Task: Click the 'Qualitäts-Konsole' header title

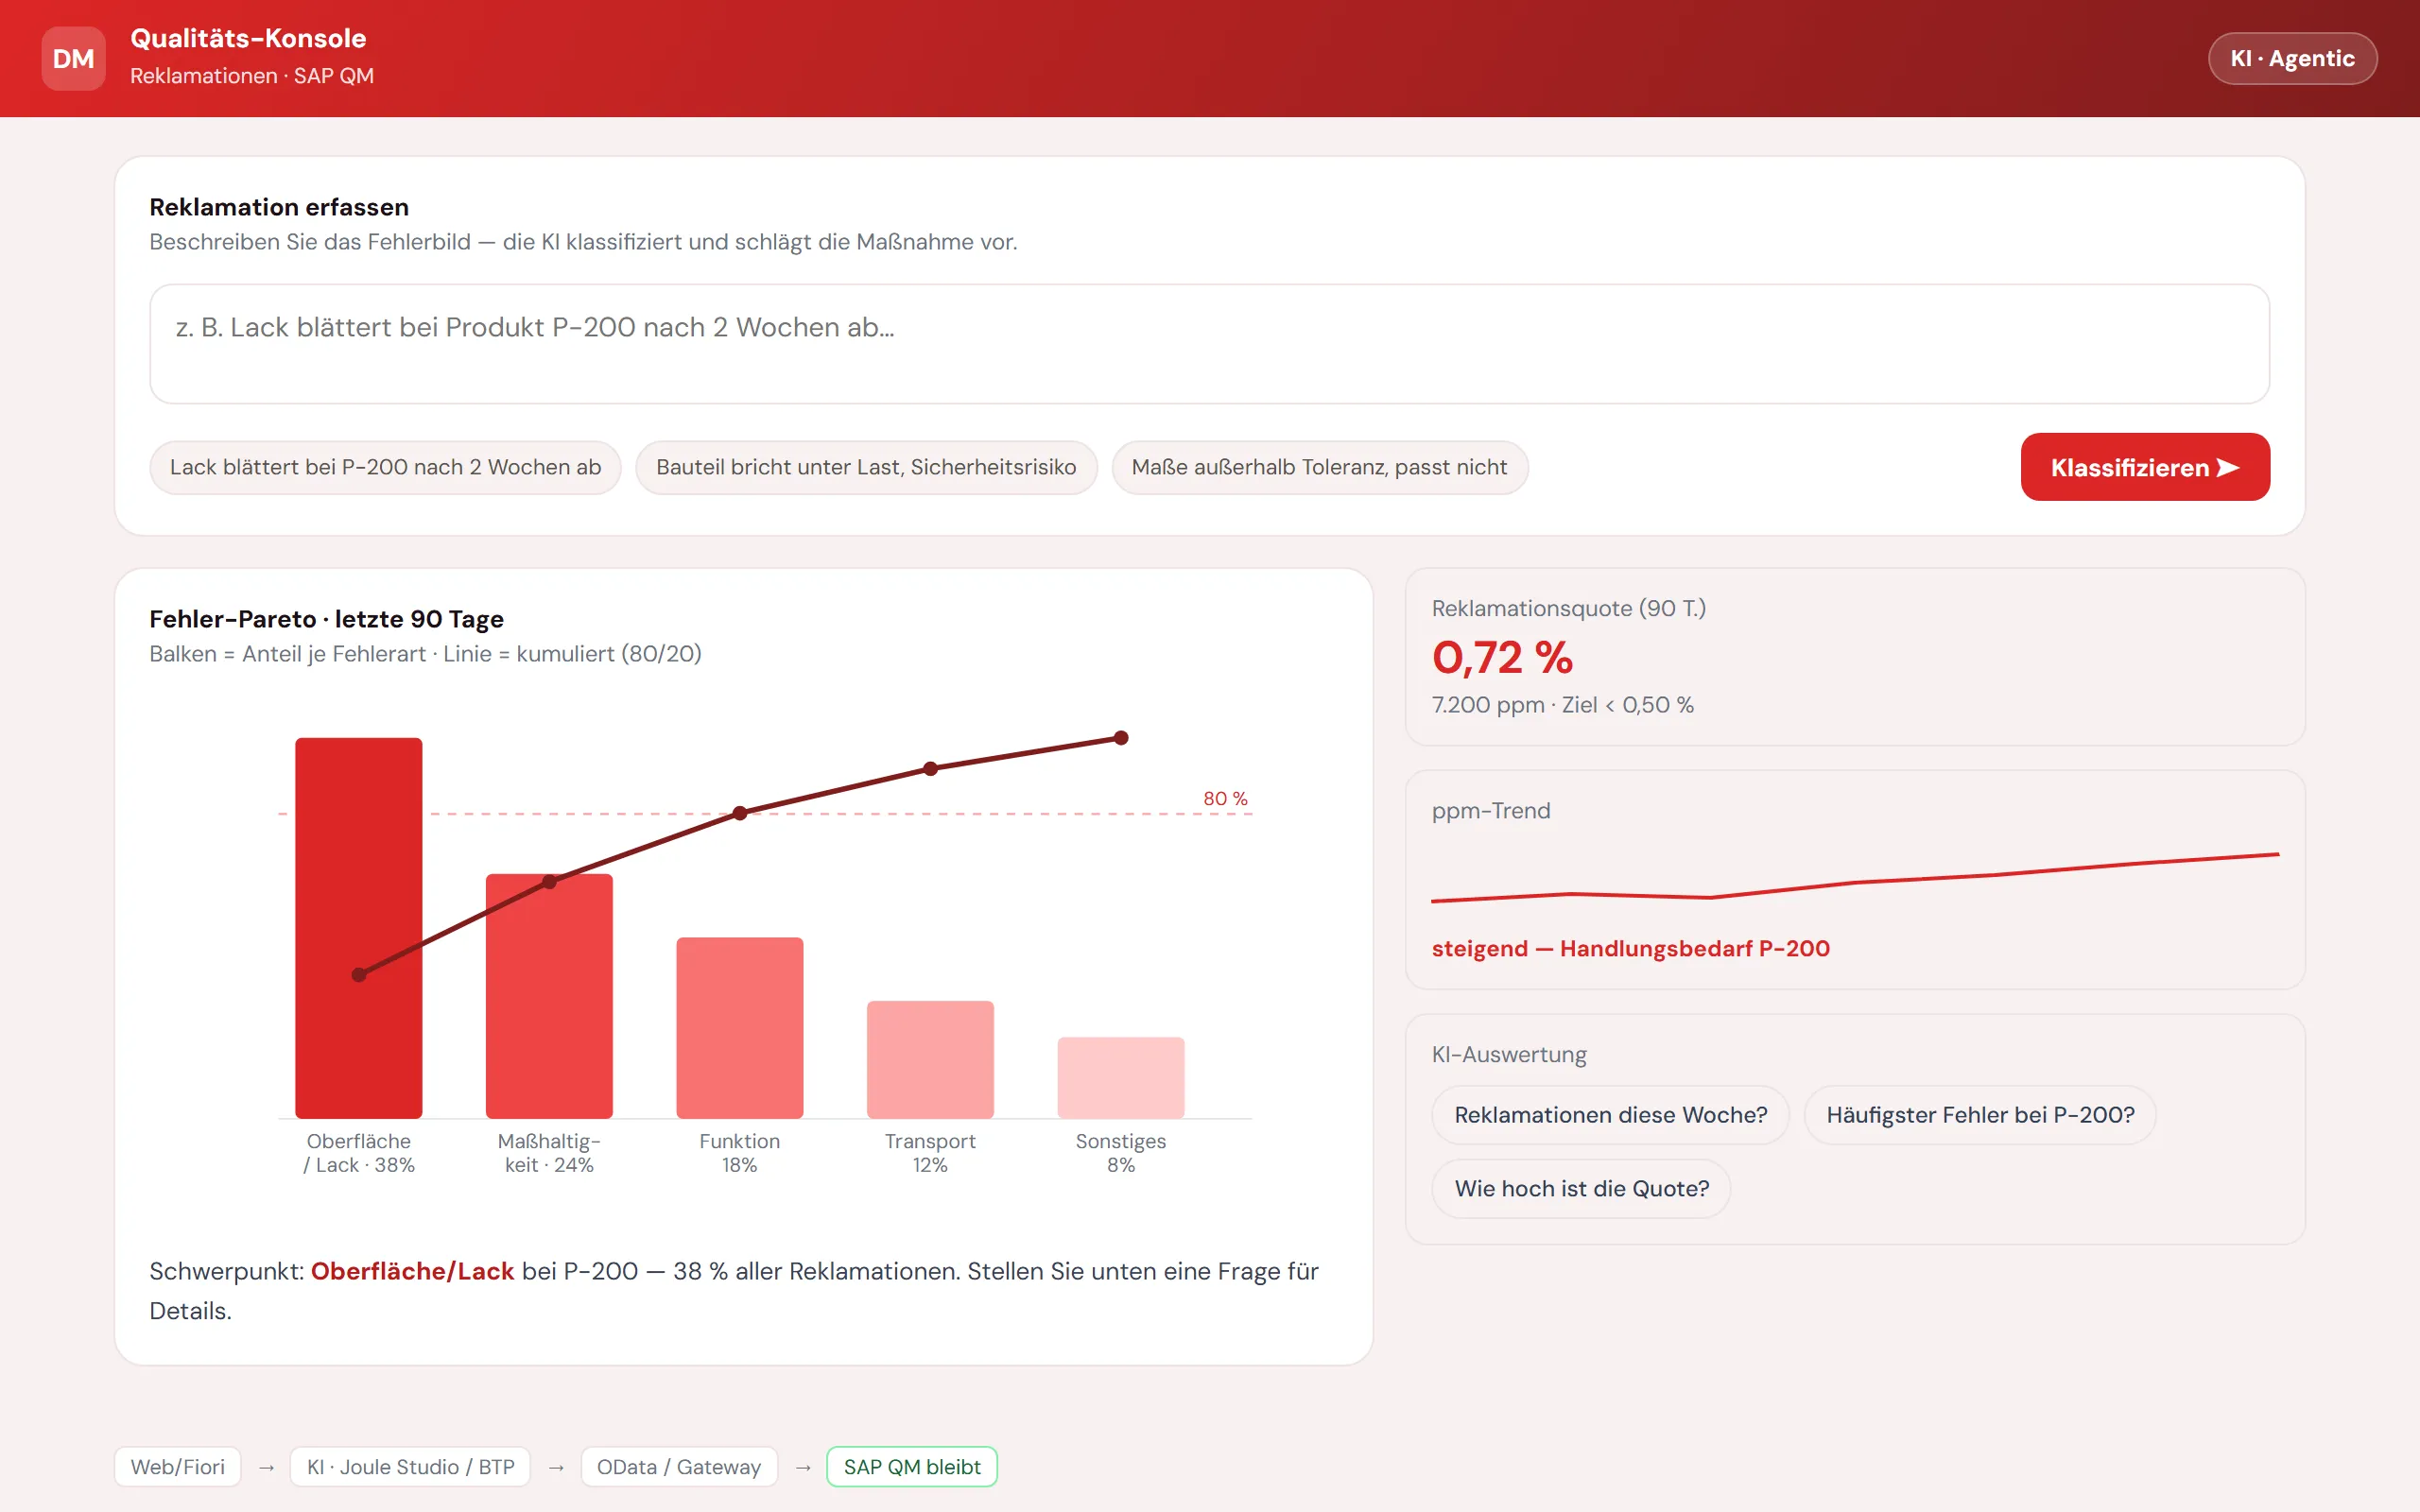Action: (x=248, y=38)
